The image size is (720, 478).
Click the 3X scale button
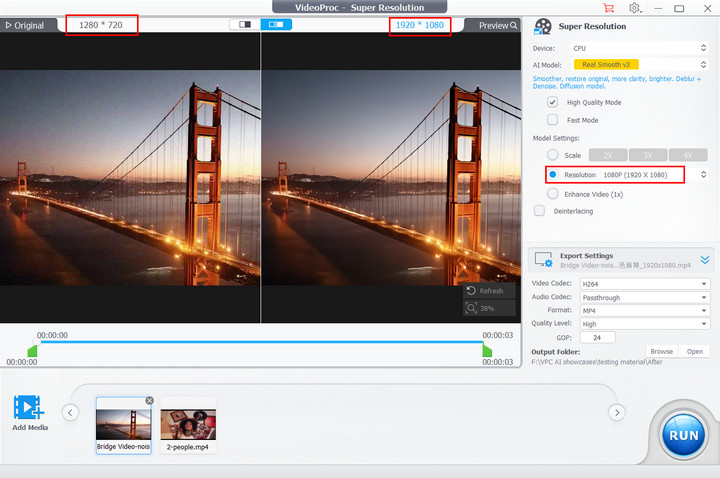648,155
